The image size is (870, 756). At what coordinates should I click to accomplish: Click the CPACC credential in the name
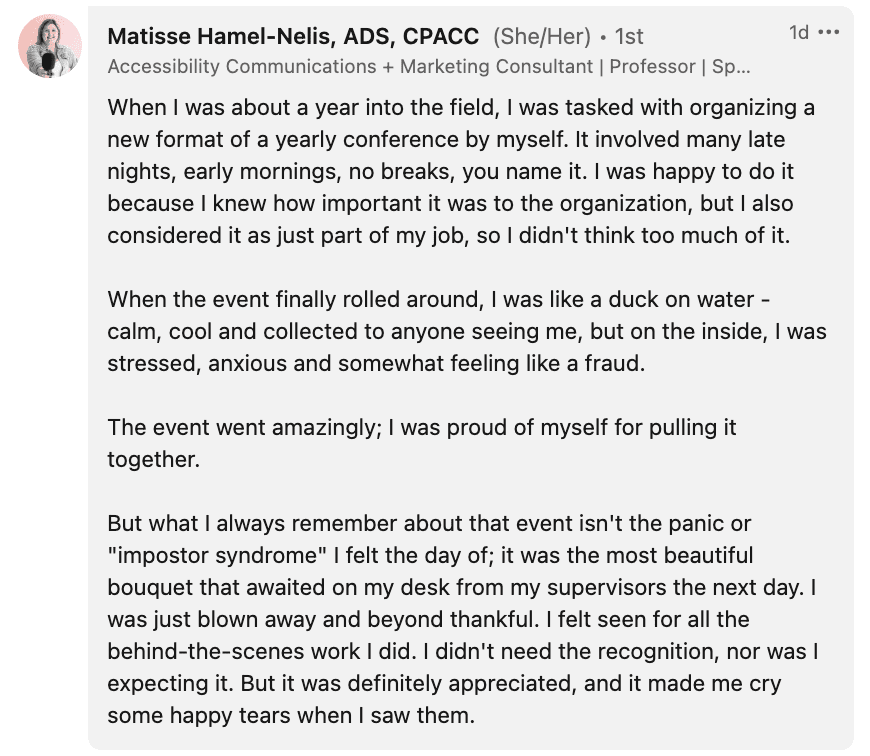click(x=440, y=37)
